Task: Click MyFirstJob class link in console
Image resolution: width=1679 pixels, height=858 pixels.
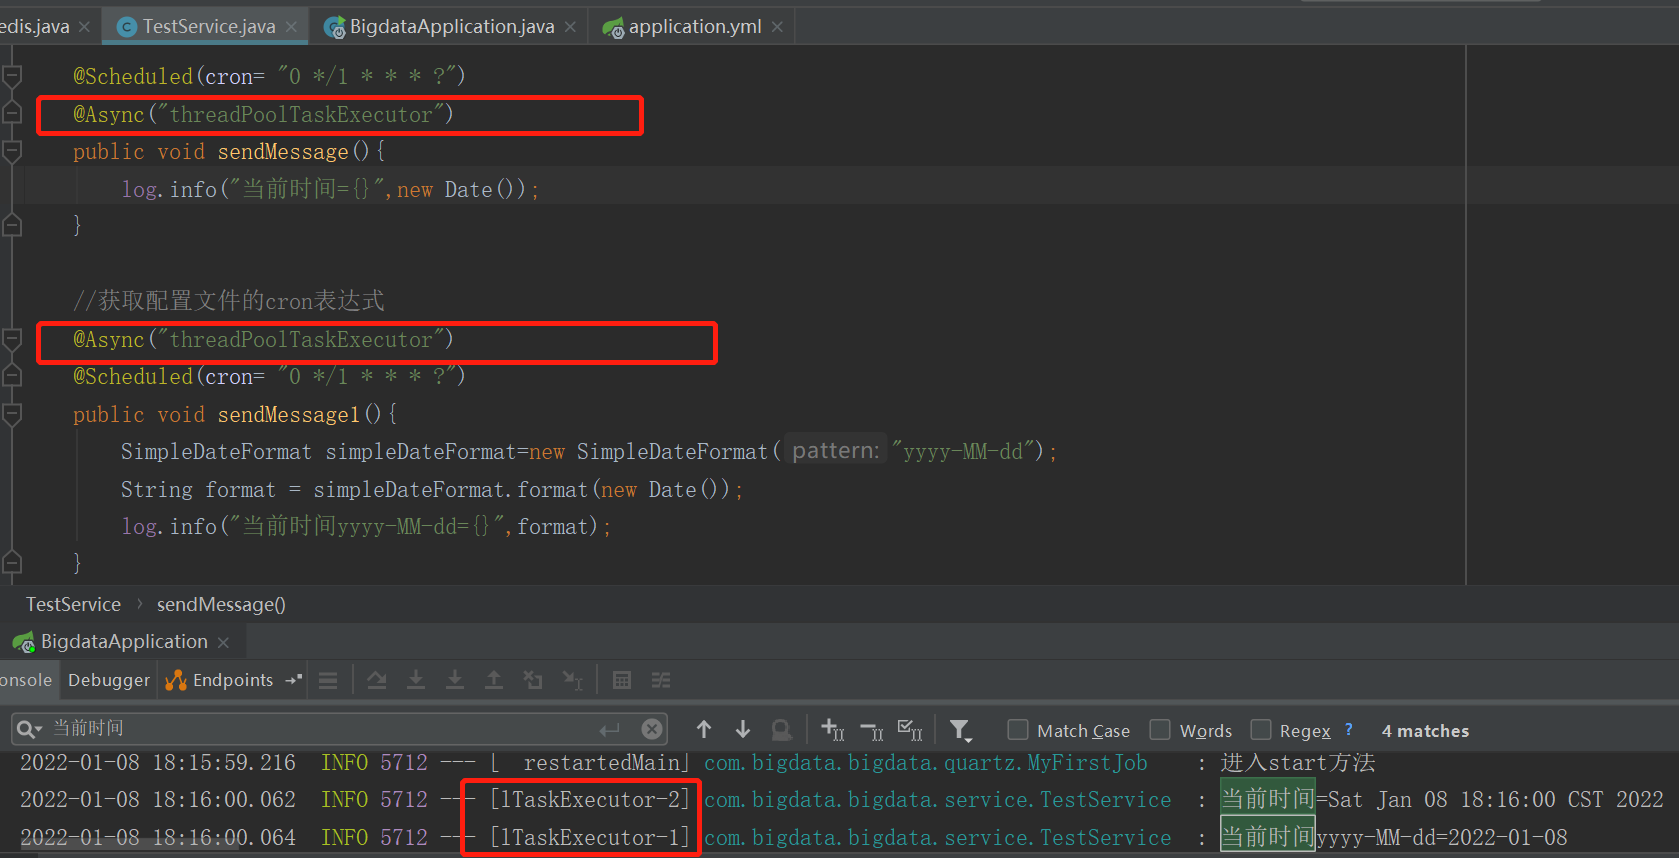Action: pos(926,763)
